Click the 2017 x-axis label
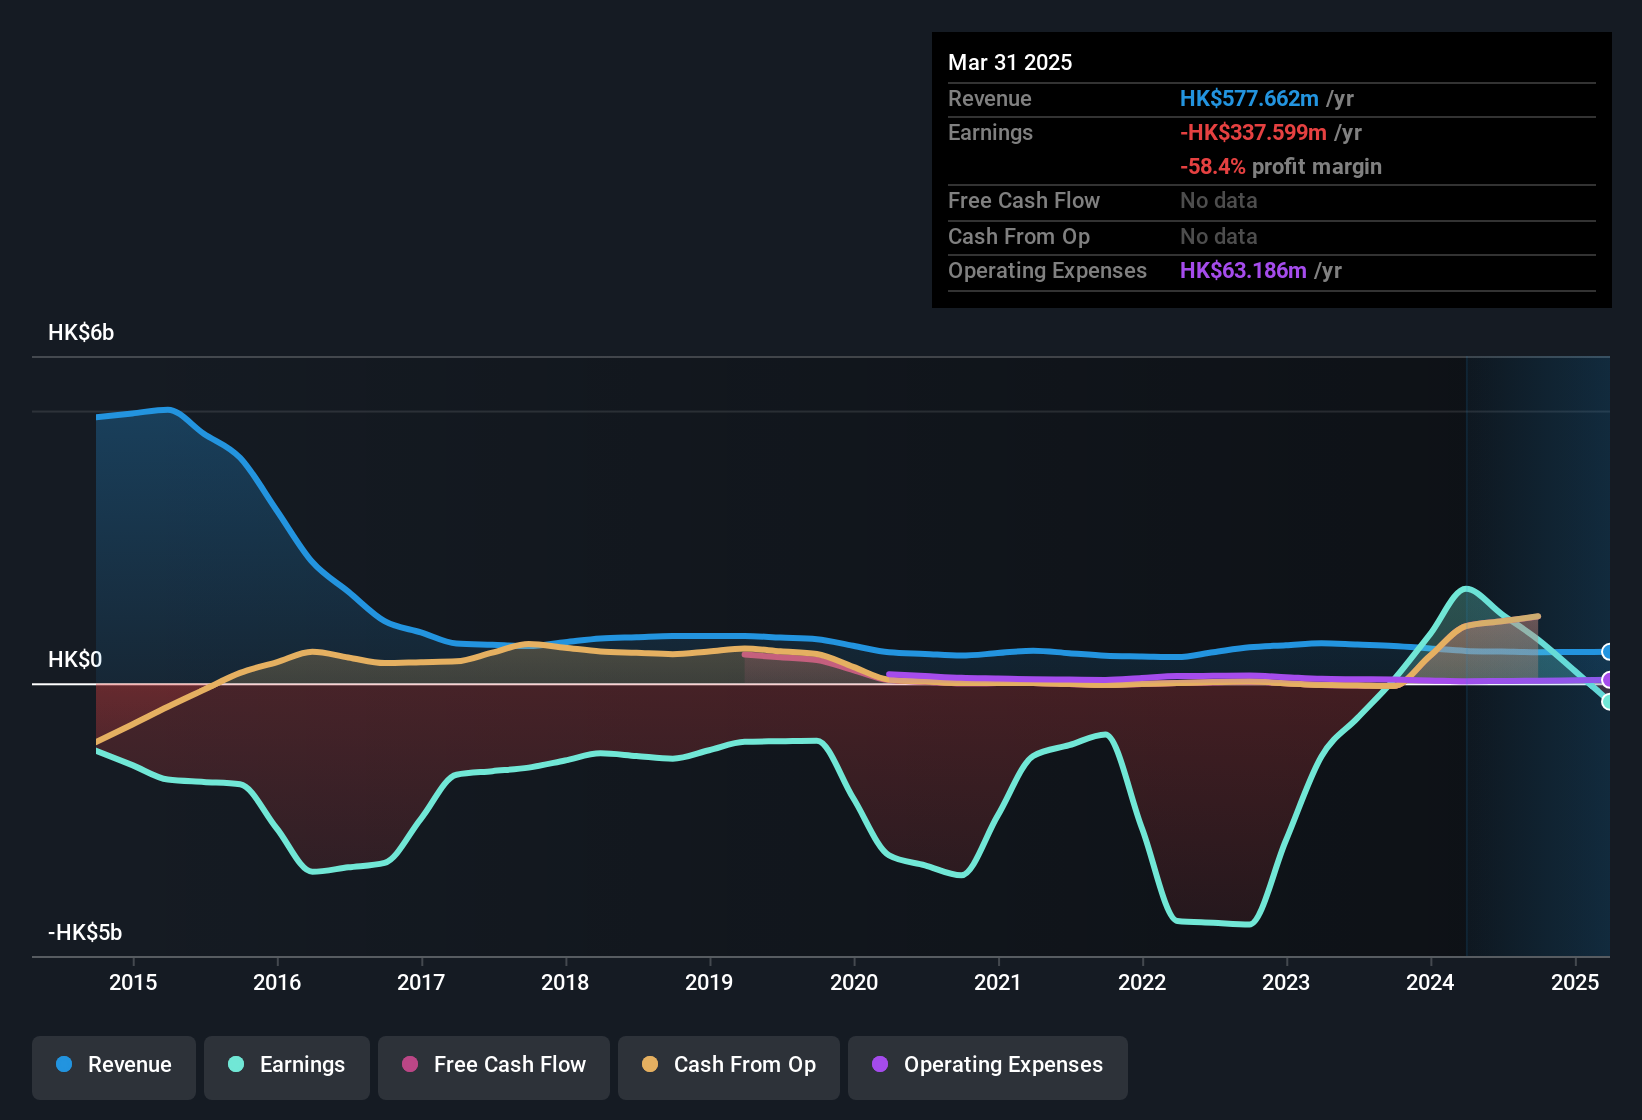This screenshot has width=1642, height=1120. [421, 982]
